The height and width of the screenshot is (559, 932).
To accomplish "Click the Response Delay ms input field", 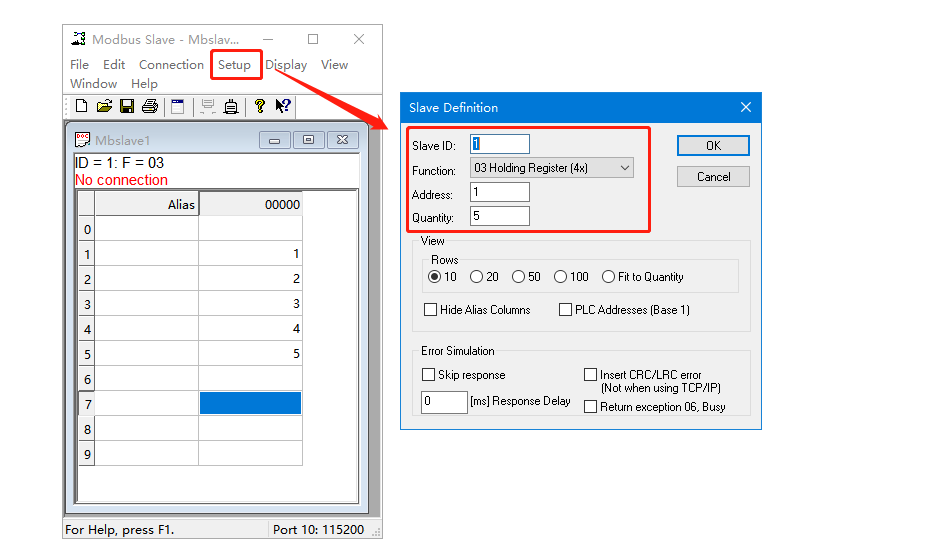I will [444, 402].
